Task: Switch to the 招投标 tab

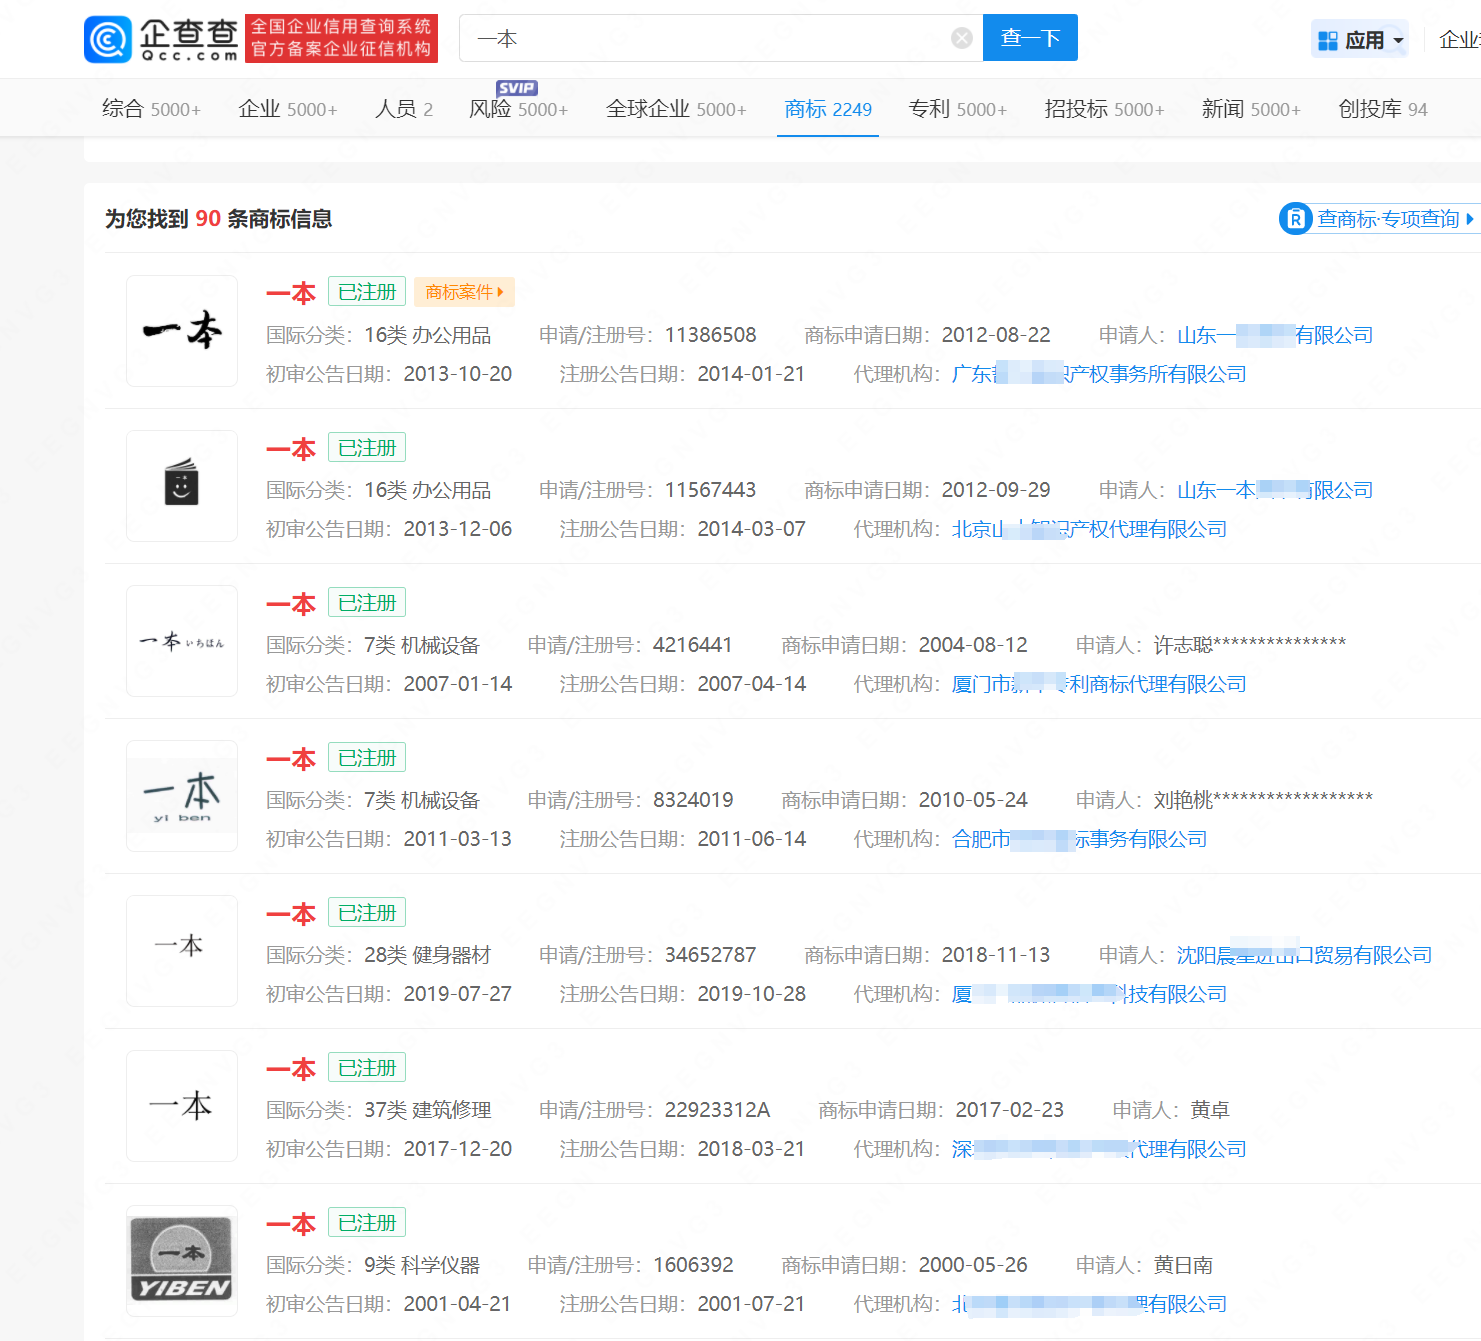Action: click(x=1103, y=109)
